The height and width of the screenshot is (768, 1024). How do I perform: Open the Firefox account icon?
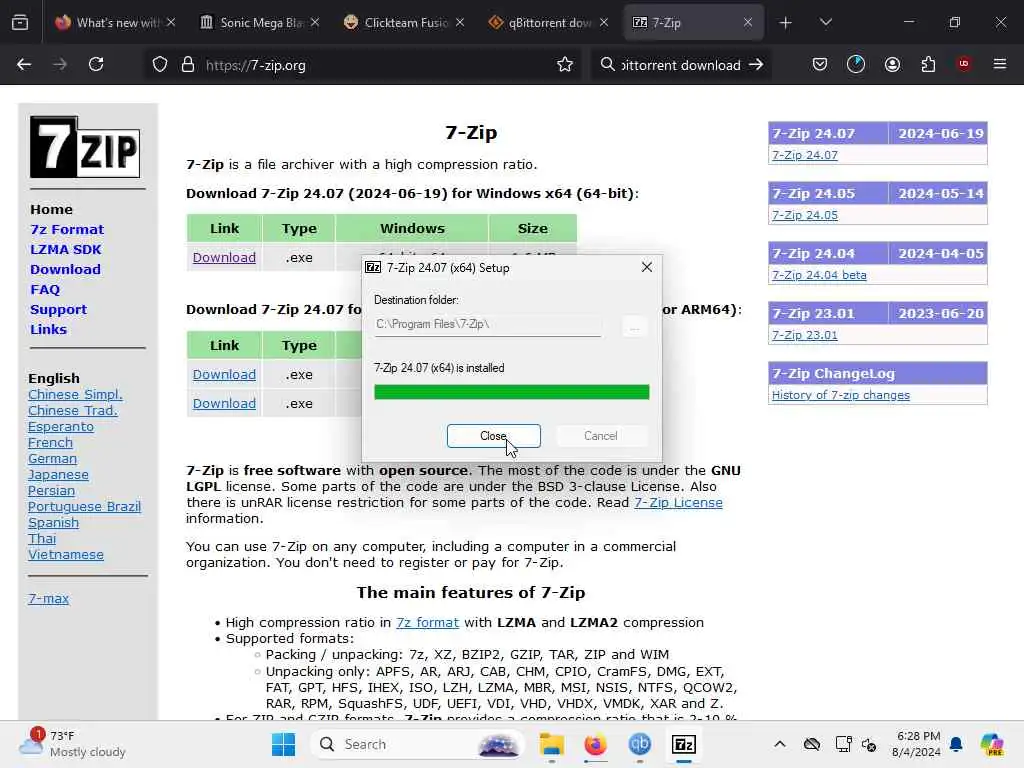(892, 64)
